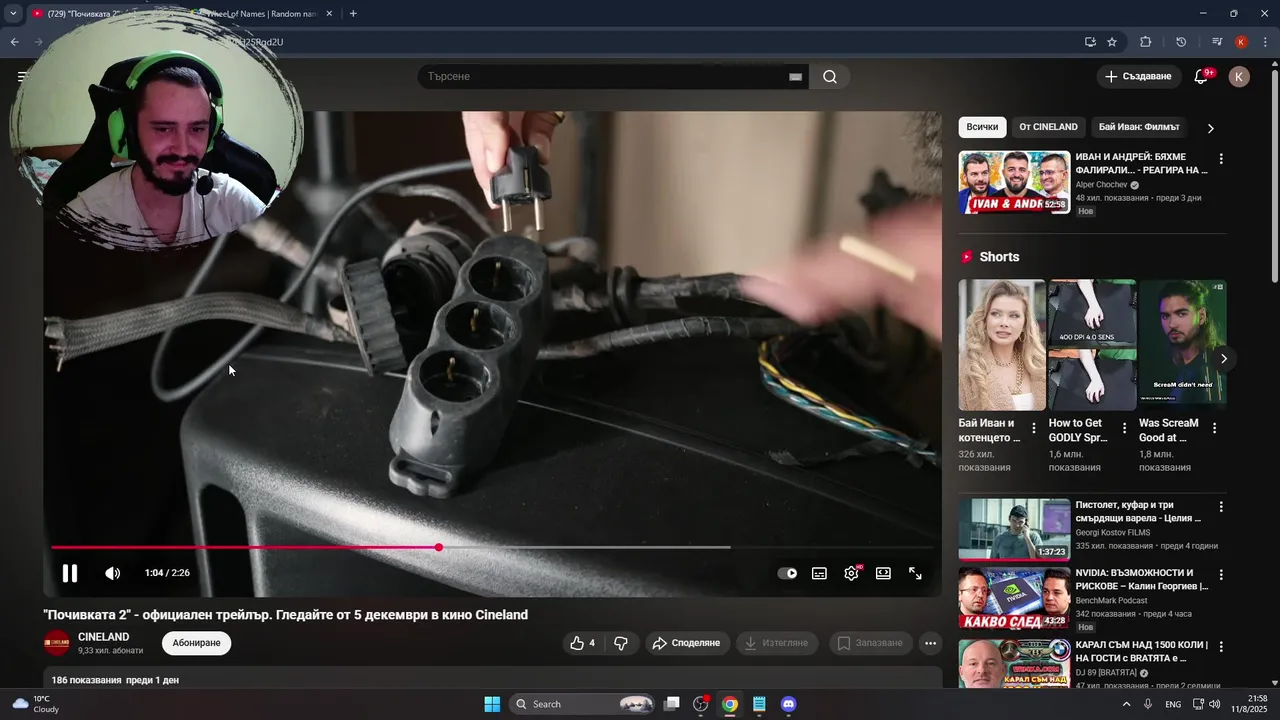Open Discord from the taskbar
Screen dimensions: 1280x720
(788, 704)
